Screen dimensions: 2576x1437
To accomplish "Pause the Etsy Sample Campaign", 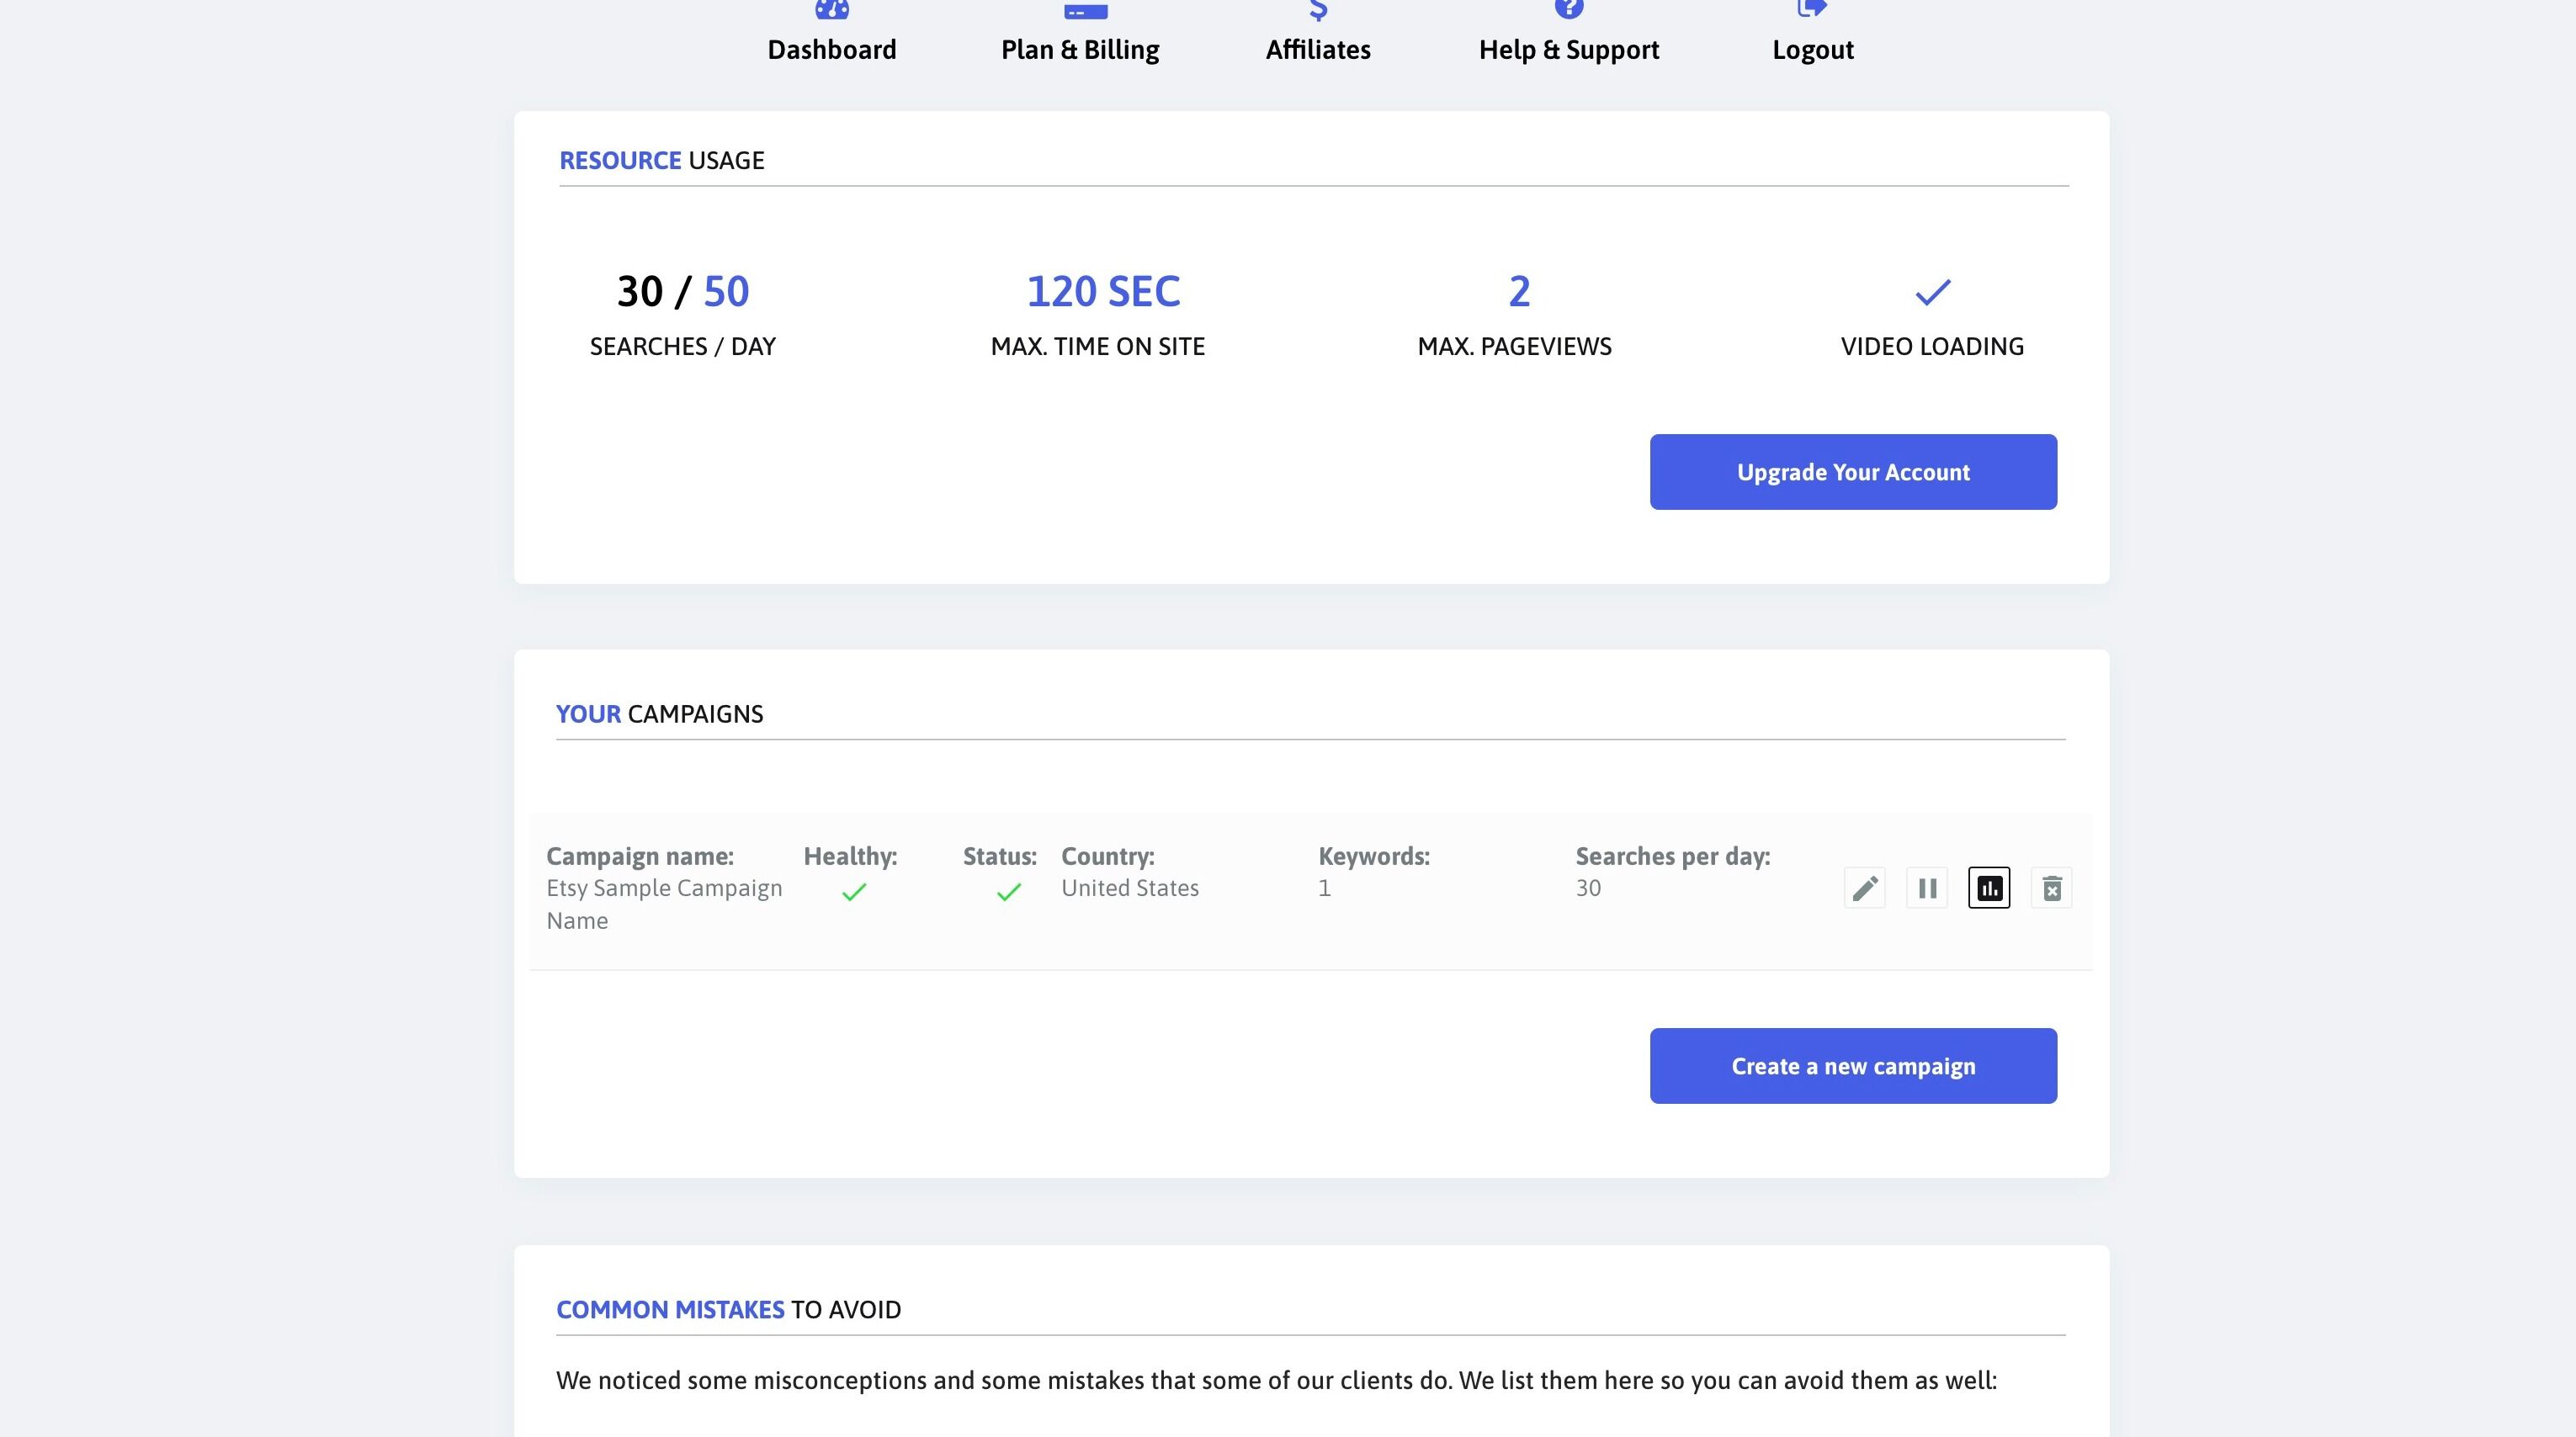I will click(x=1927, y=888).
